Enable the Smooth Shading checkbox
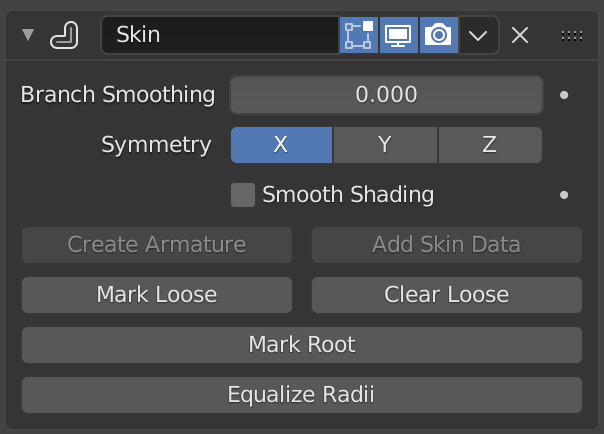604x434 pixels. (x=243, y=195)
